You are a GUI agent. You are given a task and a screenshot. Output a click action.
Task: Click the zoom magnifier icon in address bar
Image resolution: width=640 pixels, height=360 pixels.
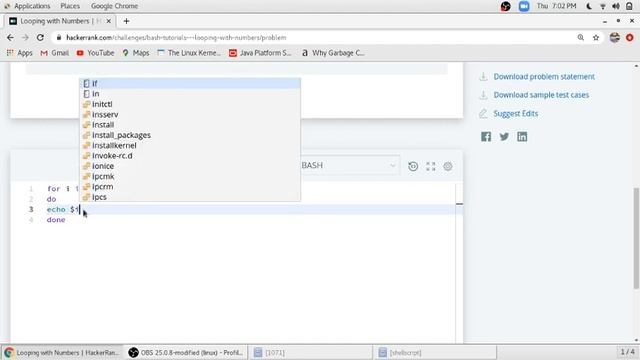pos(580,38)
